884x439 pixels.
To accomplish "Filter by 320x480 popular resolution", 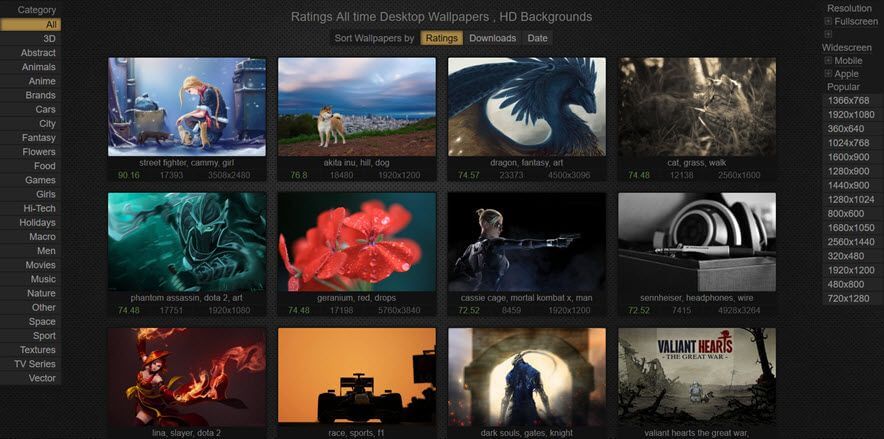I will pyautogui.click(x=852, y=256).
